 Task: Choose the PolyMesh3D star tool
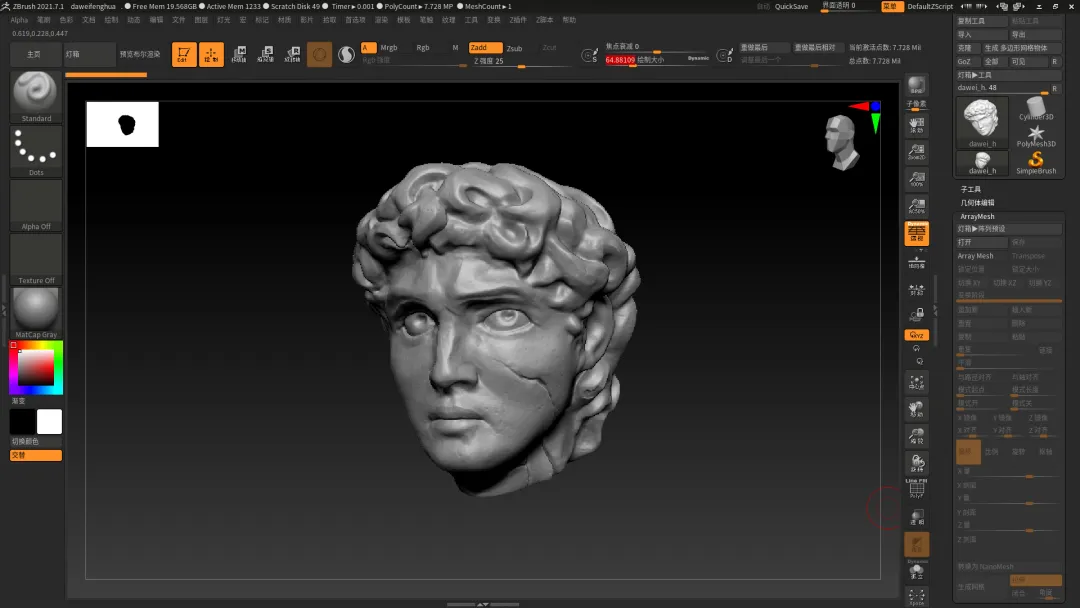pos(1036,134)
